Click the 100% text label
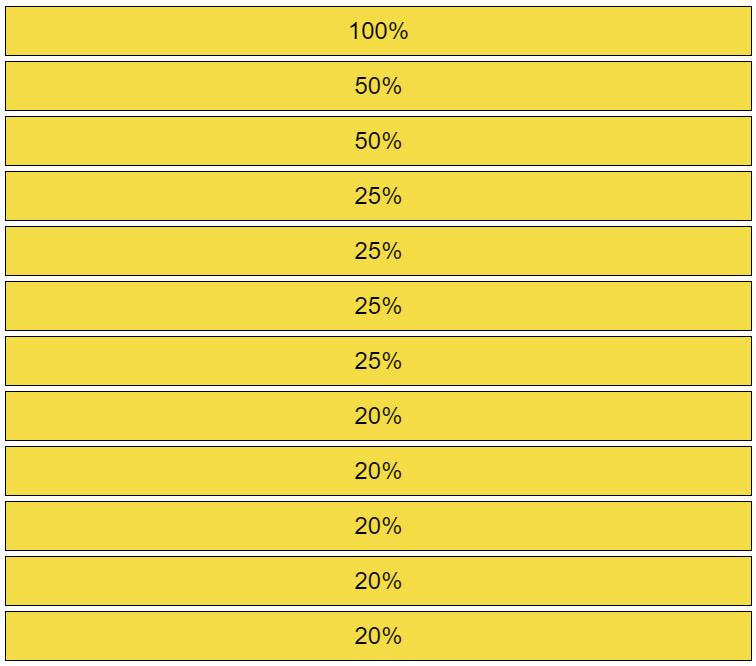Image resolution: width=756 pixels, height=666 pixels. 378,31
